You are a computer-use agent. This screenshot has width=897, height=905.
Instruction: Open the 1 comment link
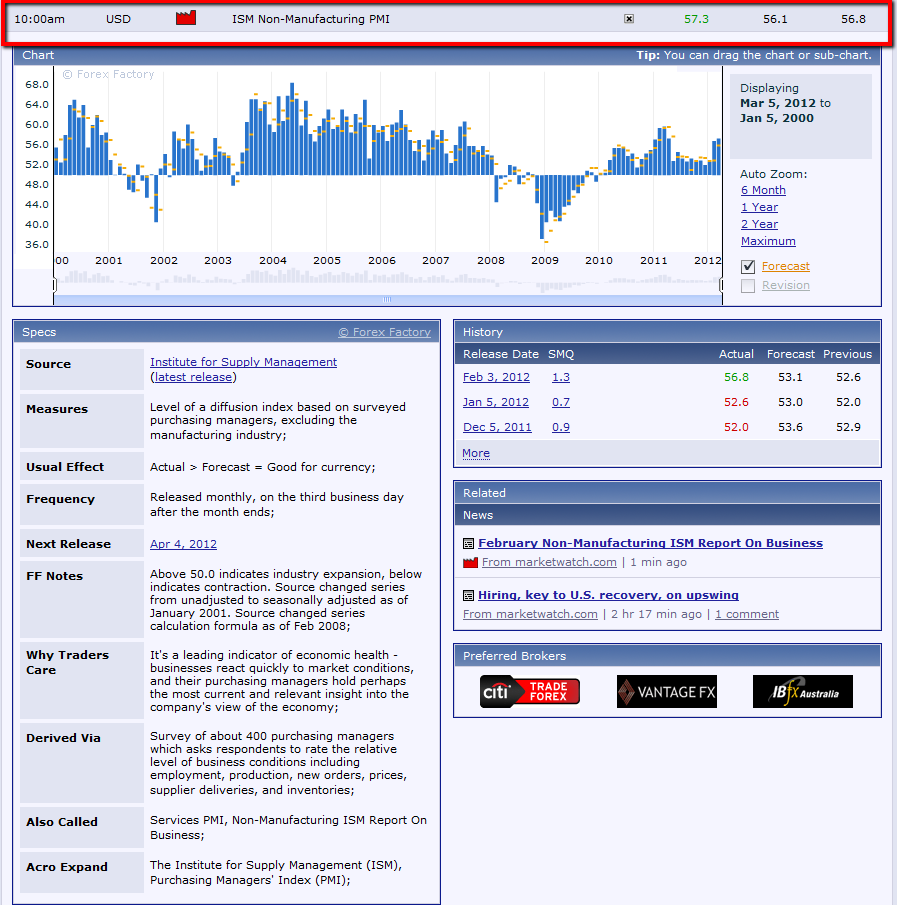[747, 614]
